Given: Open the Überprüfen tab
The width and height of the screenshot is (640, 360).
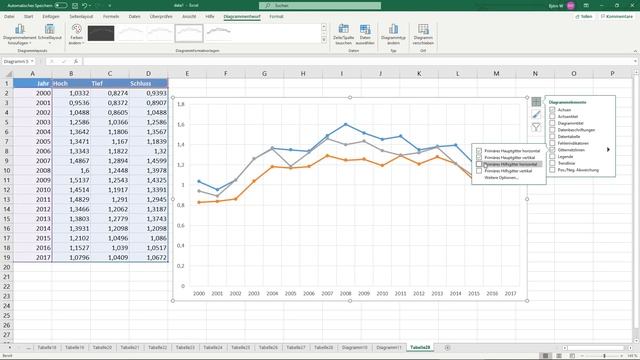Looking at the screenshot, I should (161, 16).
